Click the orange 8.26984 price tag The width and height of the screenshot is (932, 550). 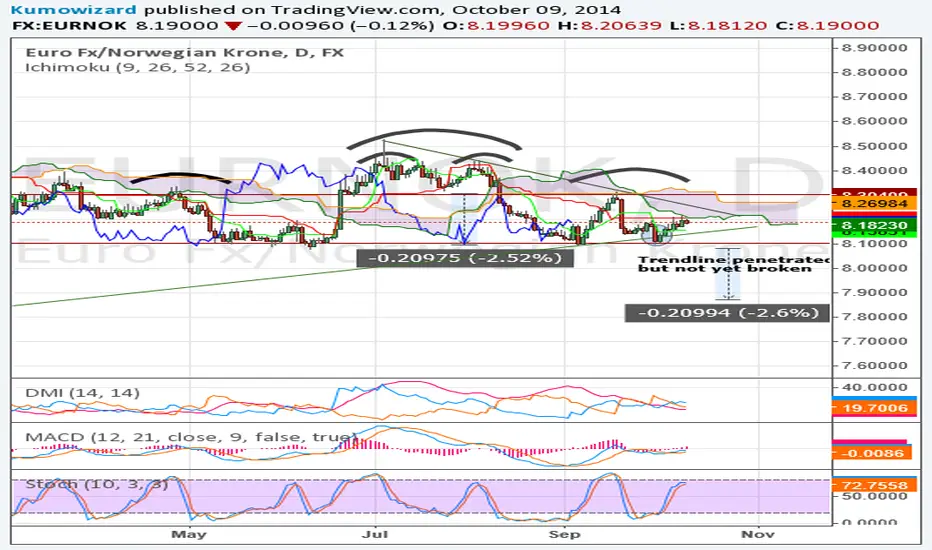click(x=874, y=204)
